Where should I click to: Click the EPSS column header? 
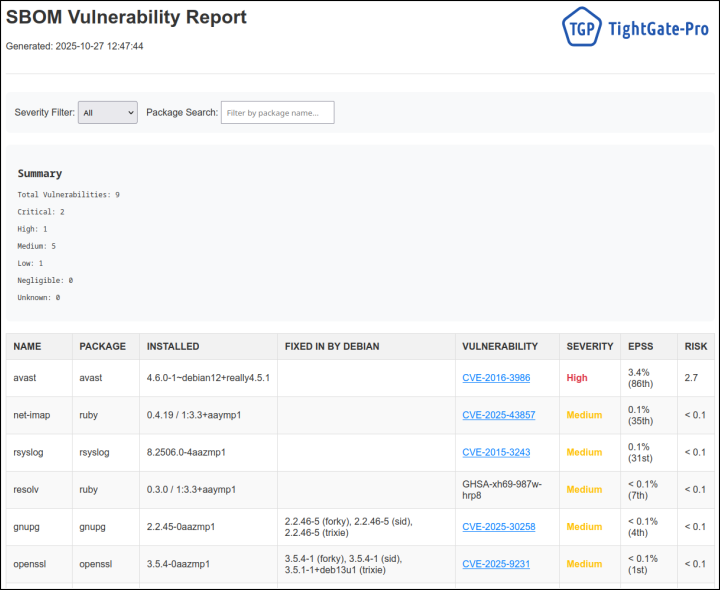640,346
